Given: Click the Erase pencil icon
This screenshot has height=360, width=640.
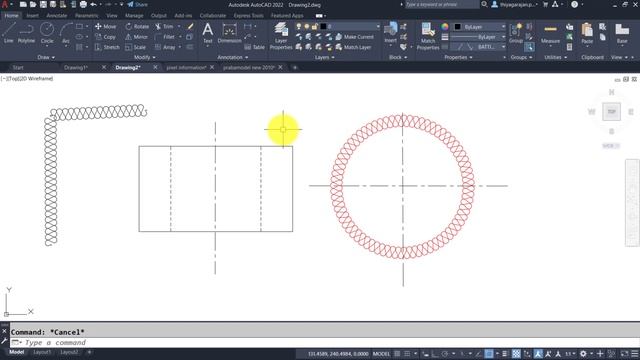Looking at the screenshot, I should click(190, 27).
